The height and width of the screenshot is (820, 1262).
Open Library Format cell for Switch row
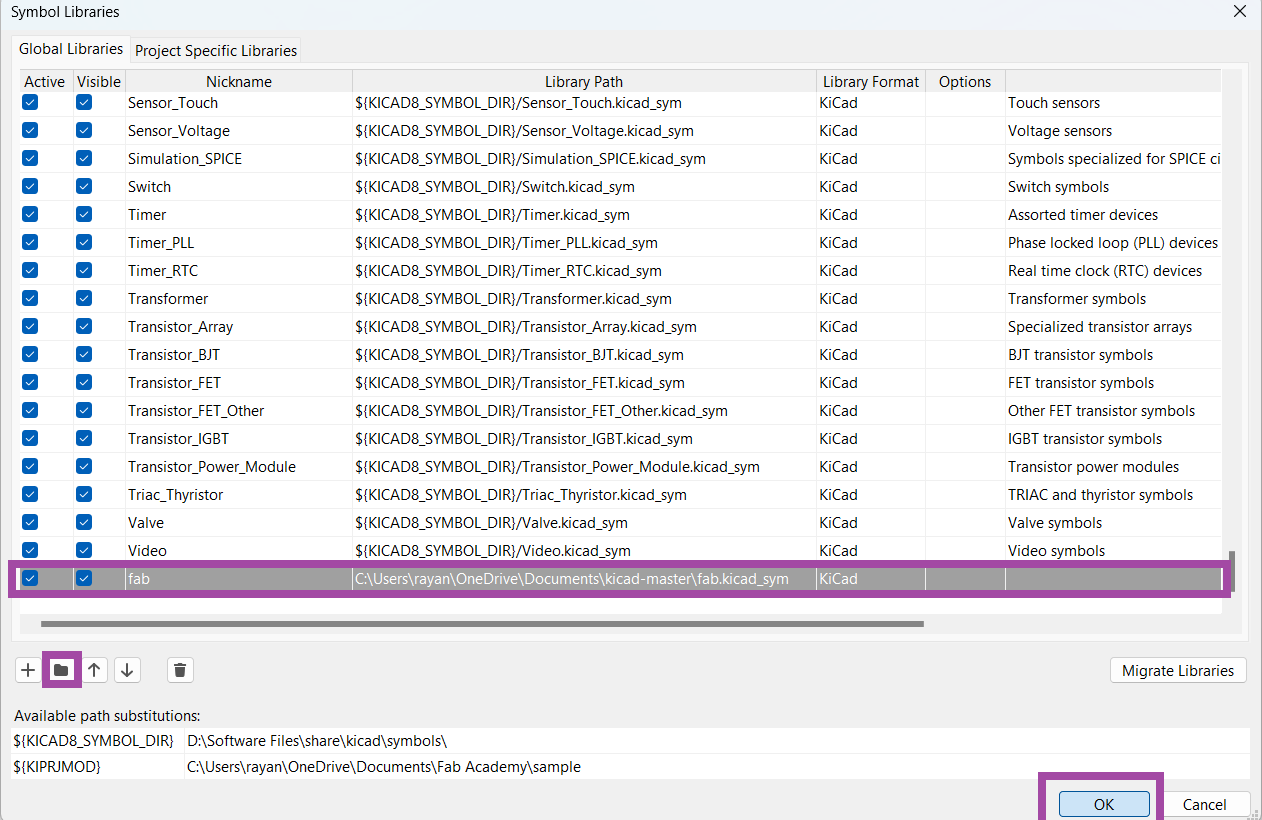click(x=870, y=187)
